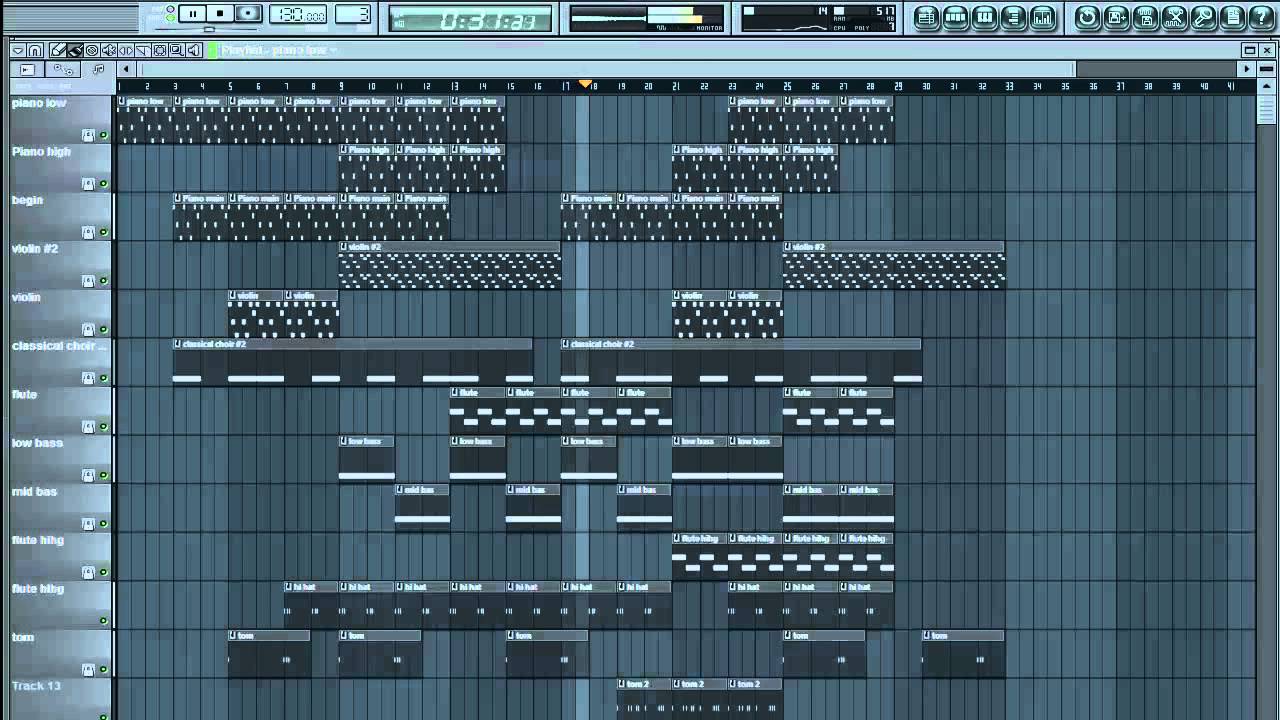
Task: Select the slice tool in playlist toolbar
Action: point(143,50)
